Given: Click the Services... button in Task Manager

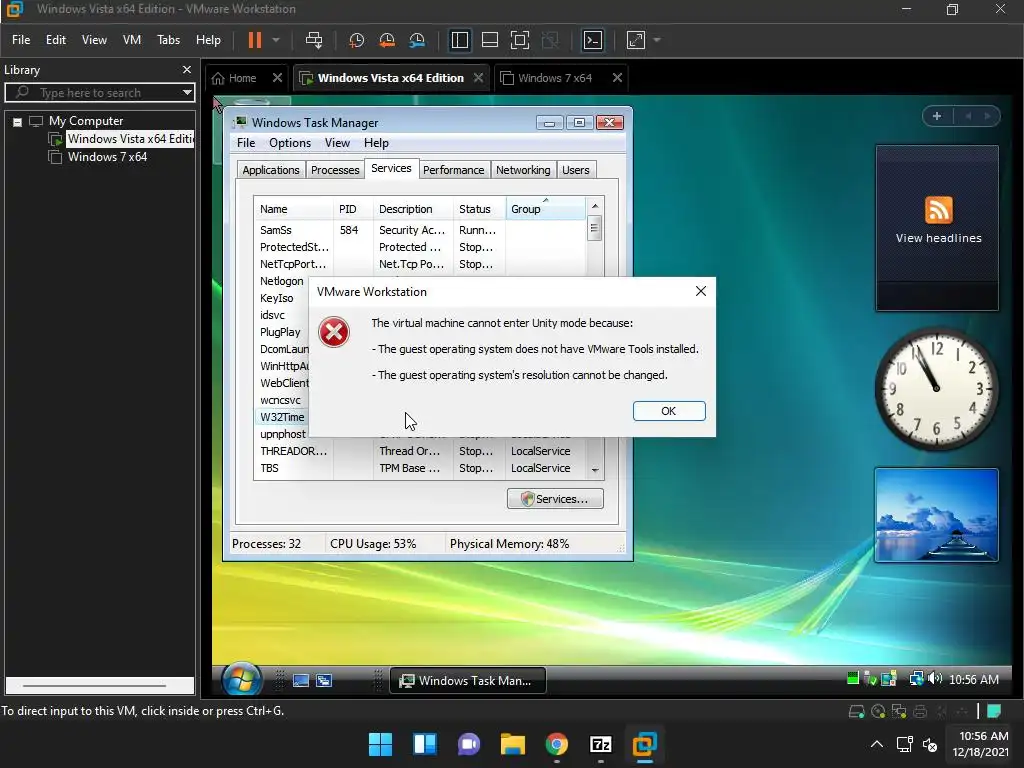Looking at the screenshot, I should pos(555,498).
